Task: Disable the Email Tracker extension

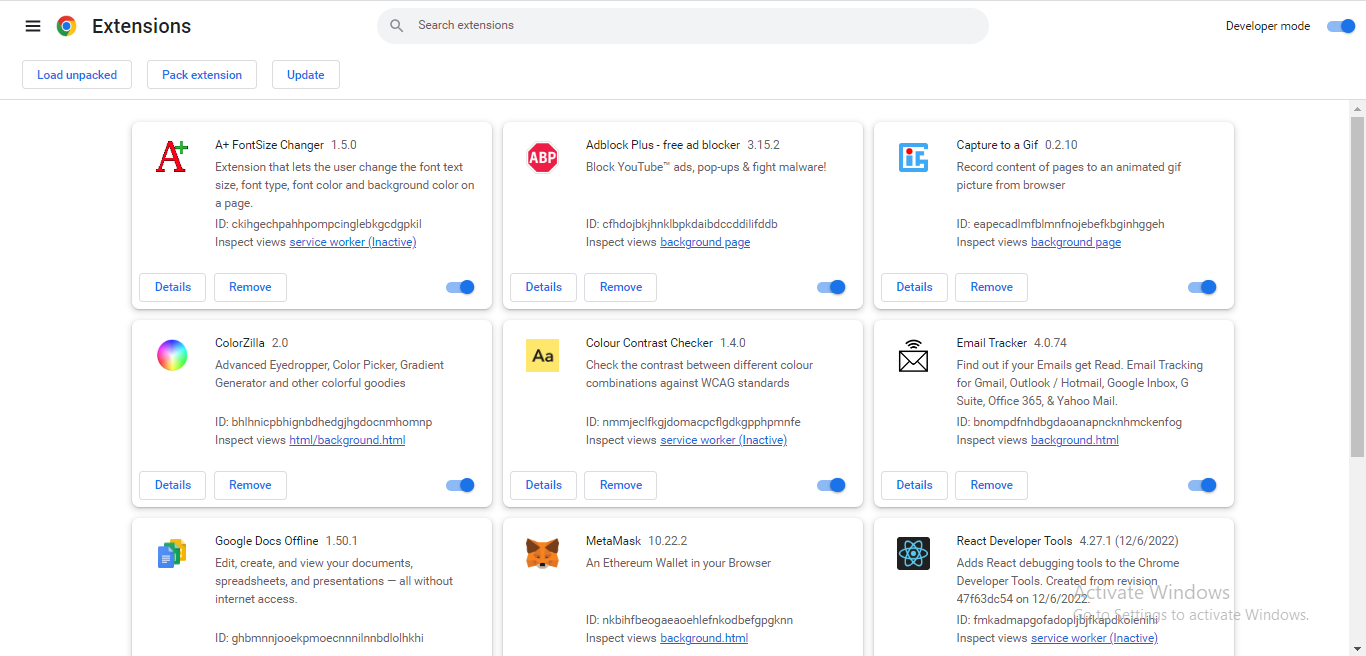Action: [x=1202, y=485]
